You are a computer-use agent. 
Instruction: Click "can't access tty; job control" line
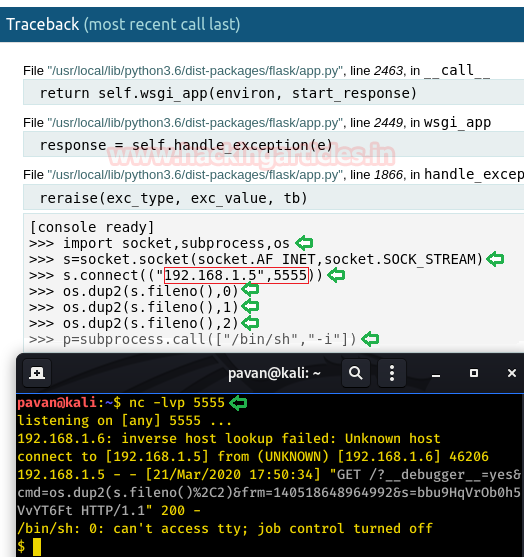tap(225, 529)
